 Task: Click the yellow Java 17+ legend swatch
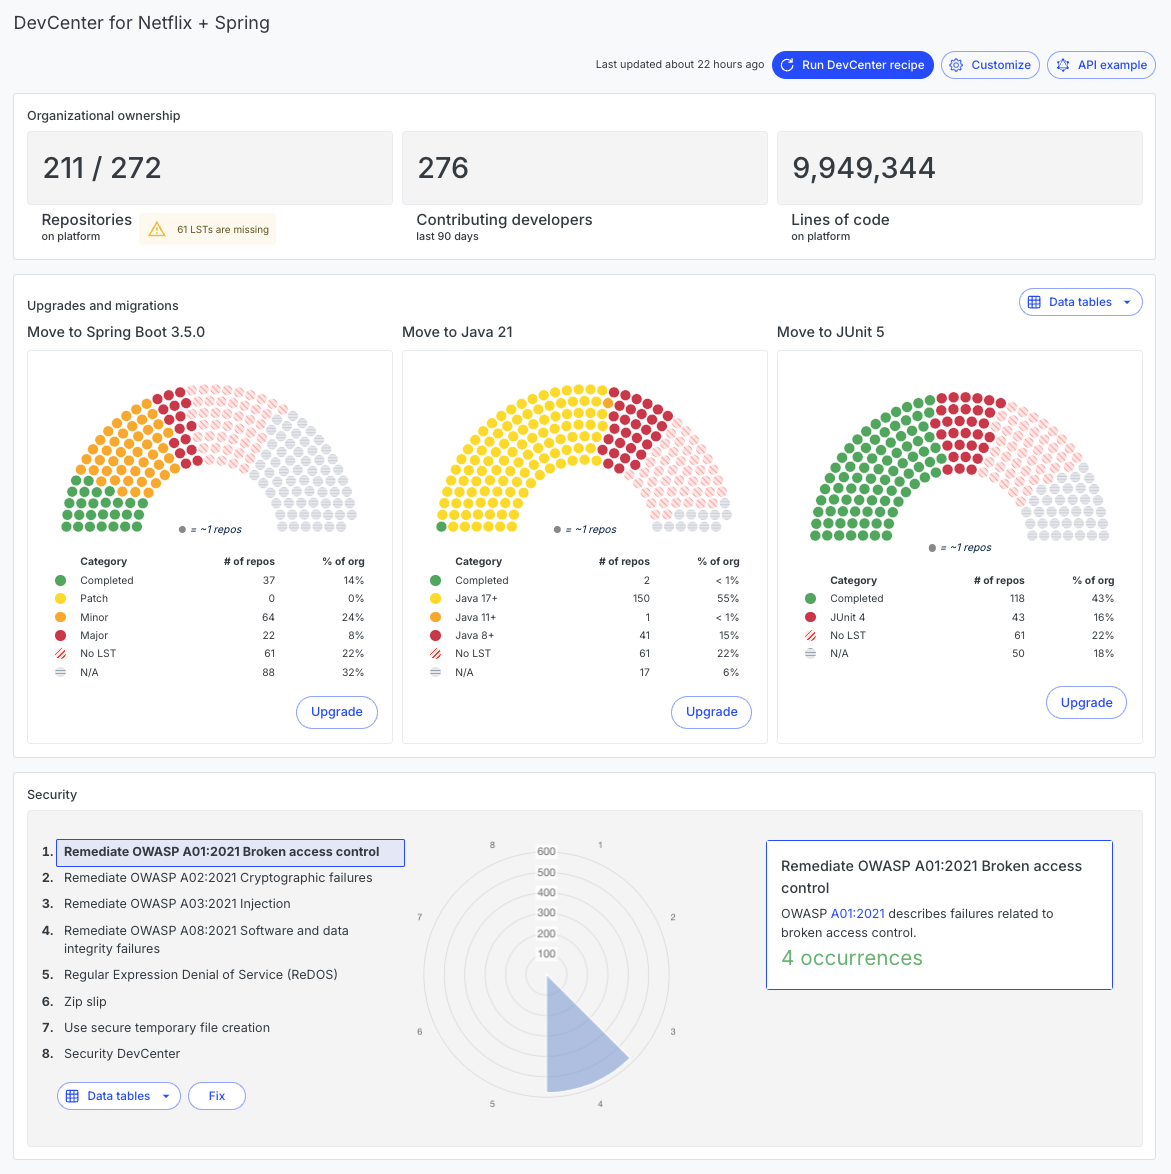436,599
